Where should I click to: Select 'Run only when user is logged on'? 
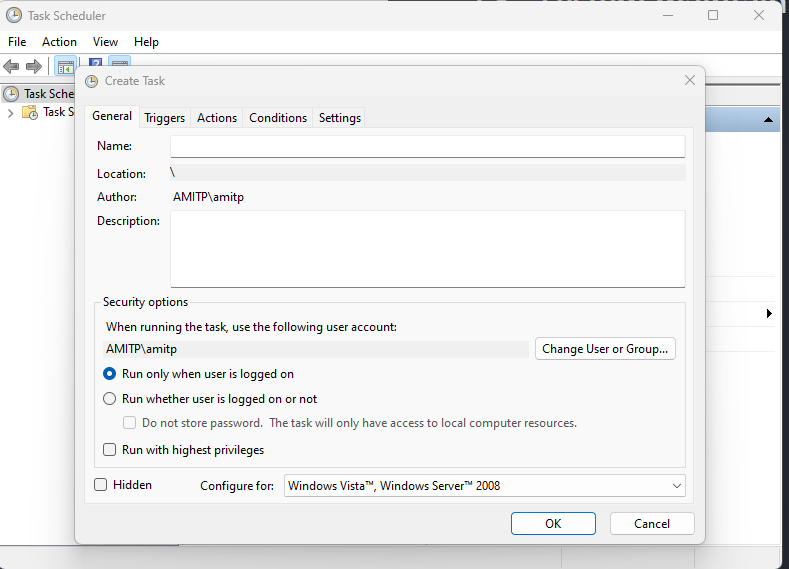[111, 374]
